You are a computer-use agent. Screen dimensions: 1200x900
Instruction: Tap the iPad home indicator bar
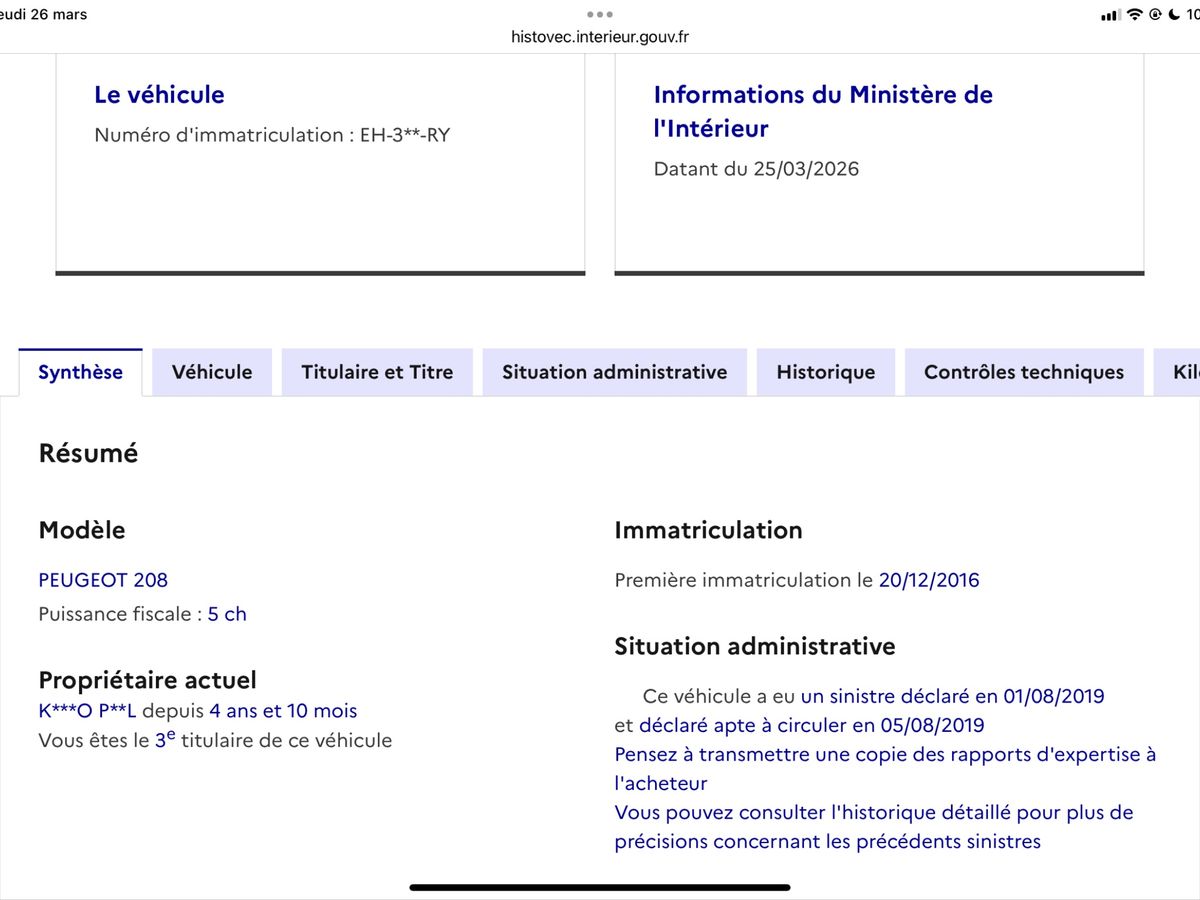click(x=600, y=887)
